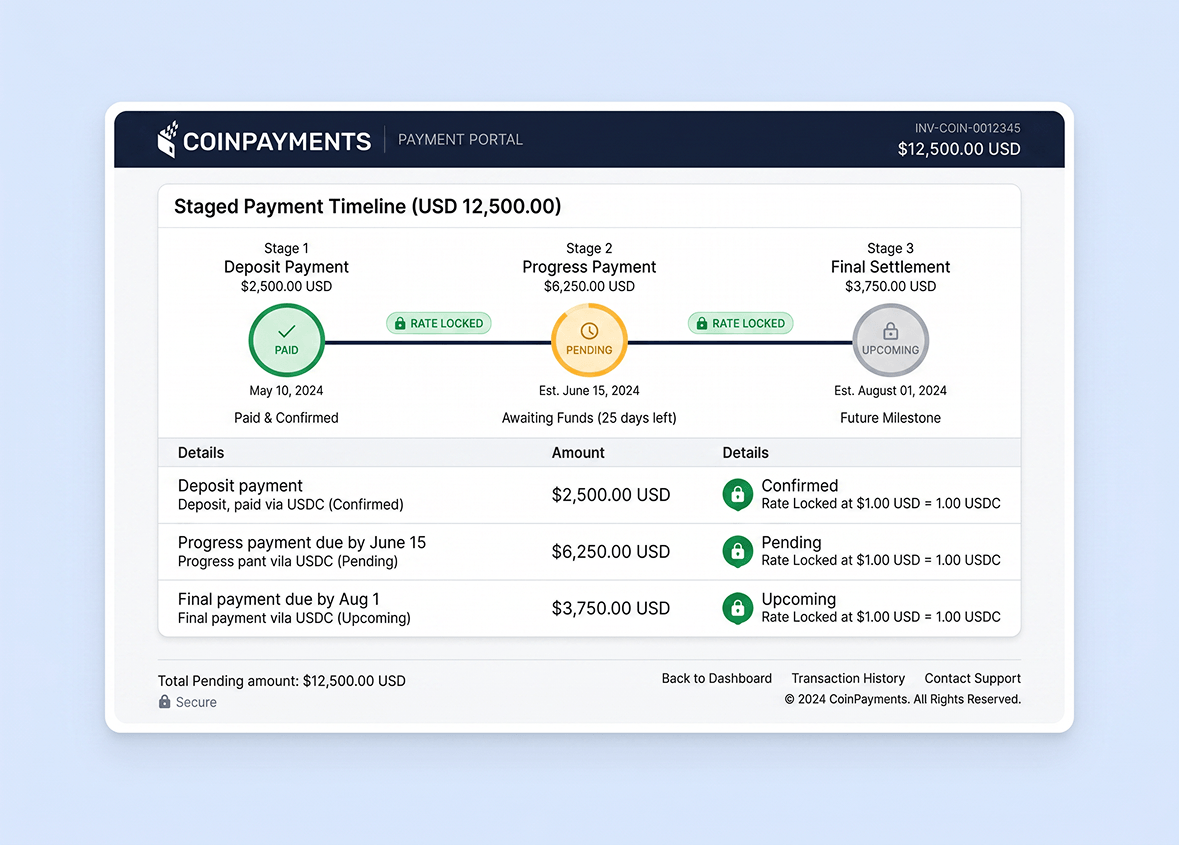
Task: Click the green lock icon beside Confirmed
Action: coord(738,495)
